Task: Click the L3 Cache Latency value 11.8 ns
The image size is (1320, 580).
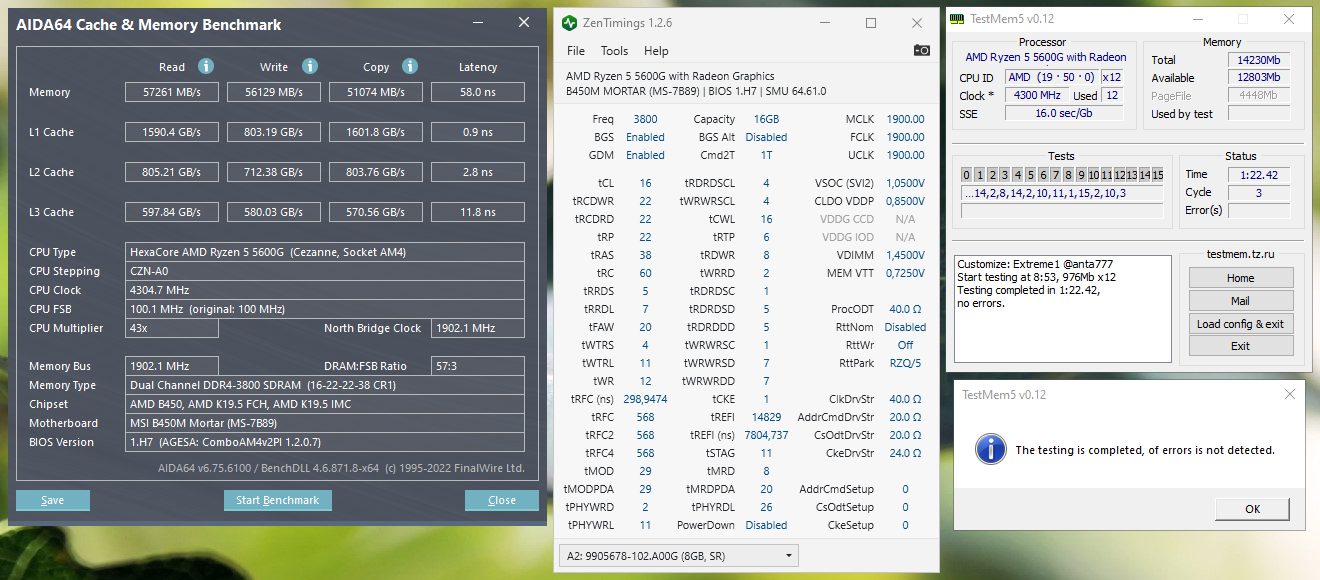Action: tap(477, 212)
